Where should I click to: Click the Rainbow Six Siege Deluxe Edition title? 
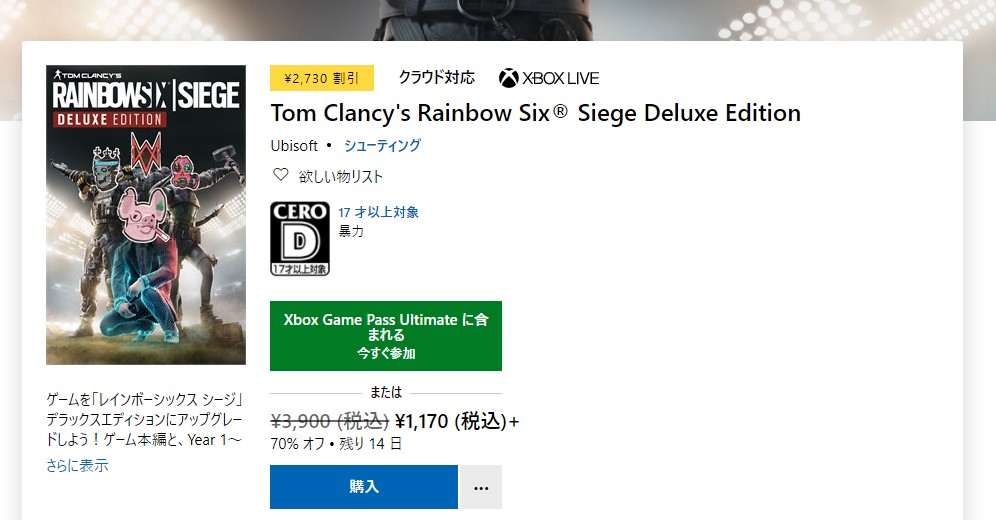[535, 113]
